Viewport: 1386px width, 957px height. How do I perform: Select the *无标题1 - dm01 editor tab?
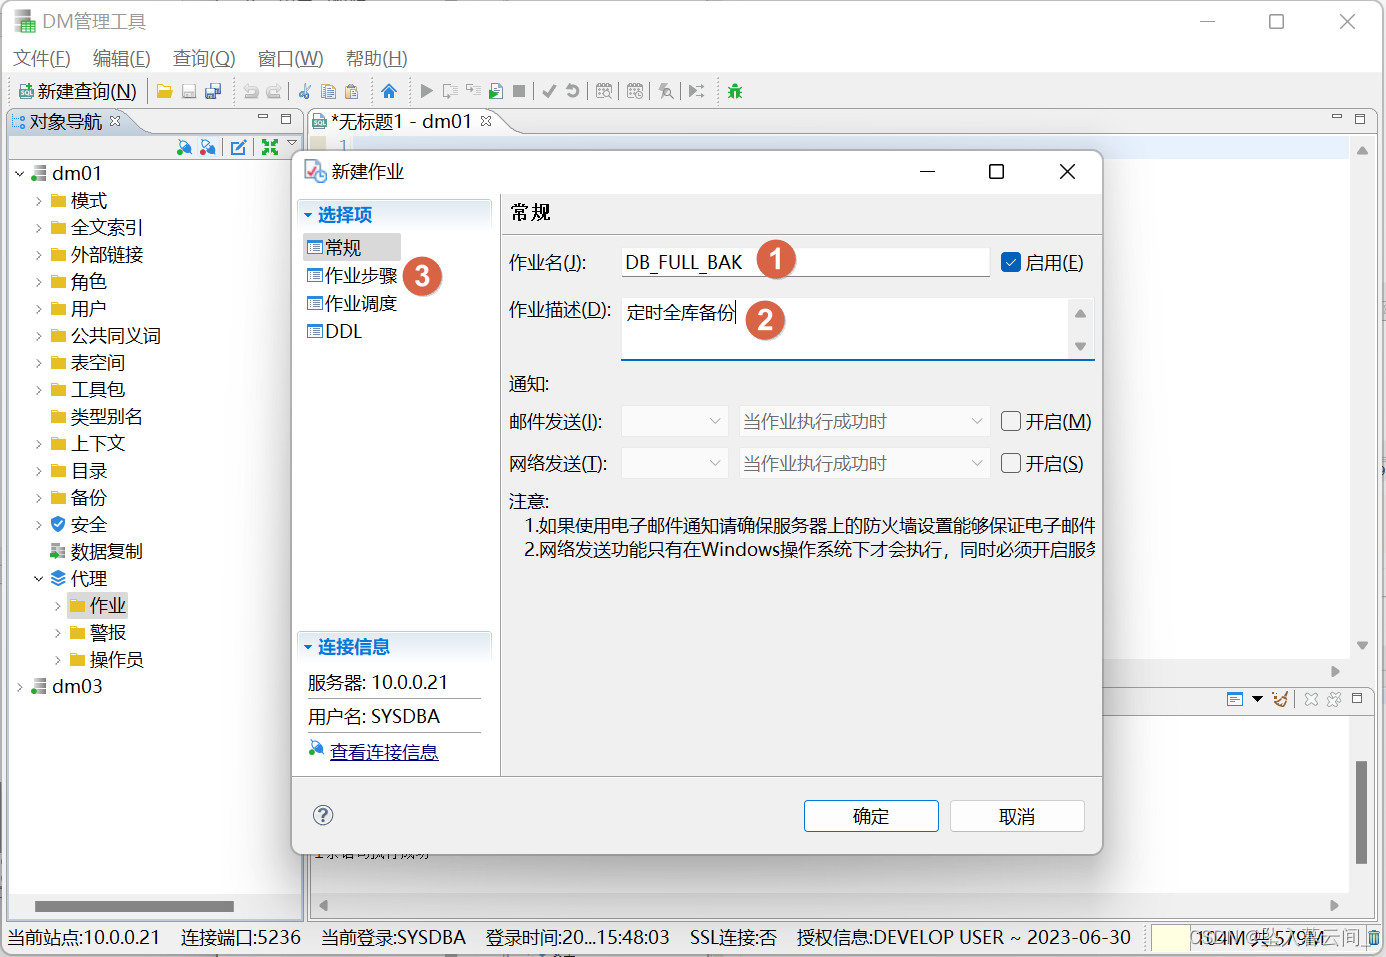(x=402, y=121)
